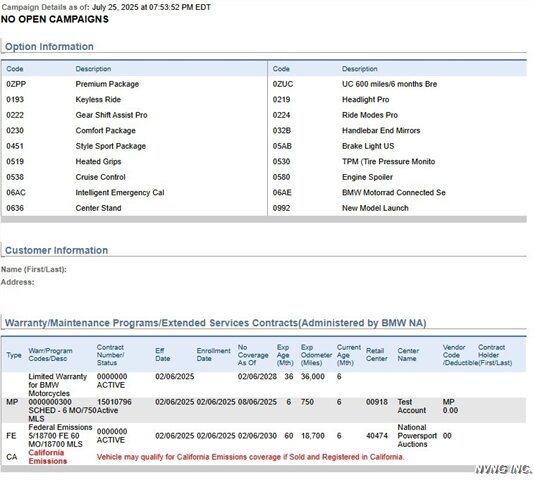Select the 36,000 odometer value
The image size is (533, 480).
point(312,377)
